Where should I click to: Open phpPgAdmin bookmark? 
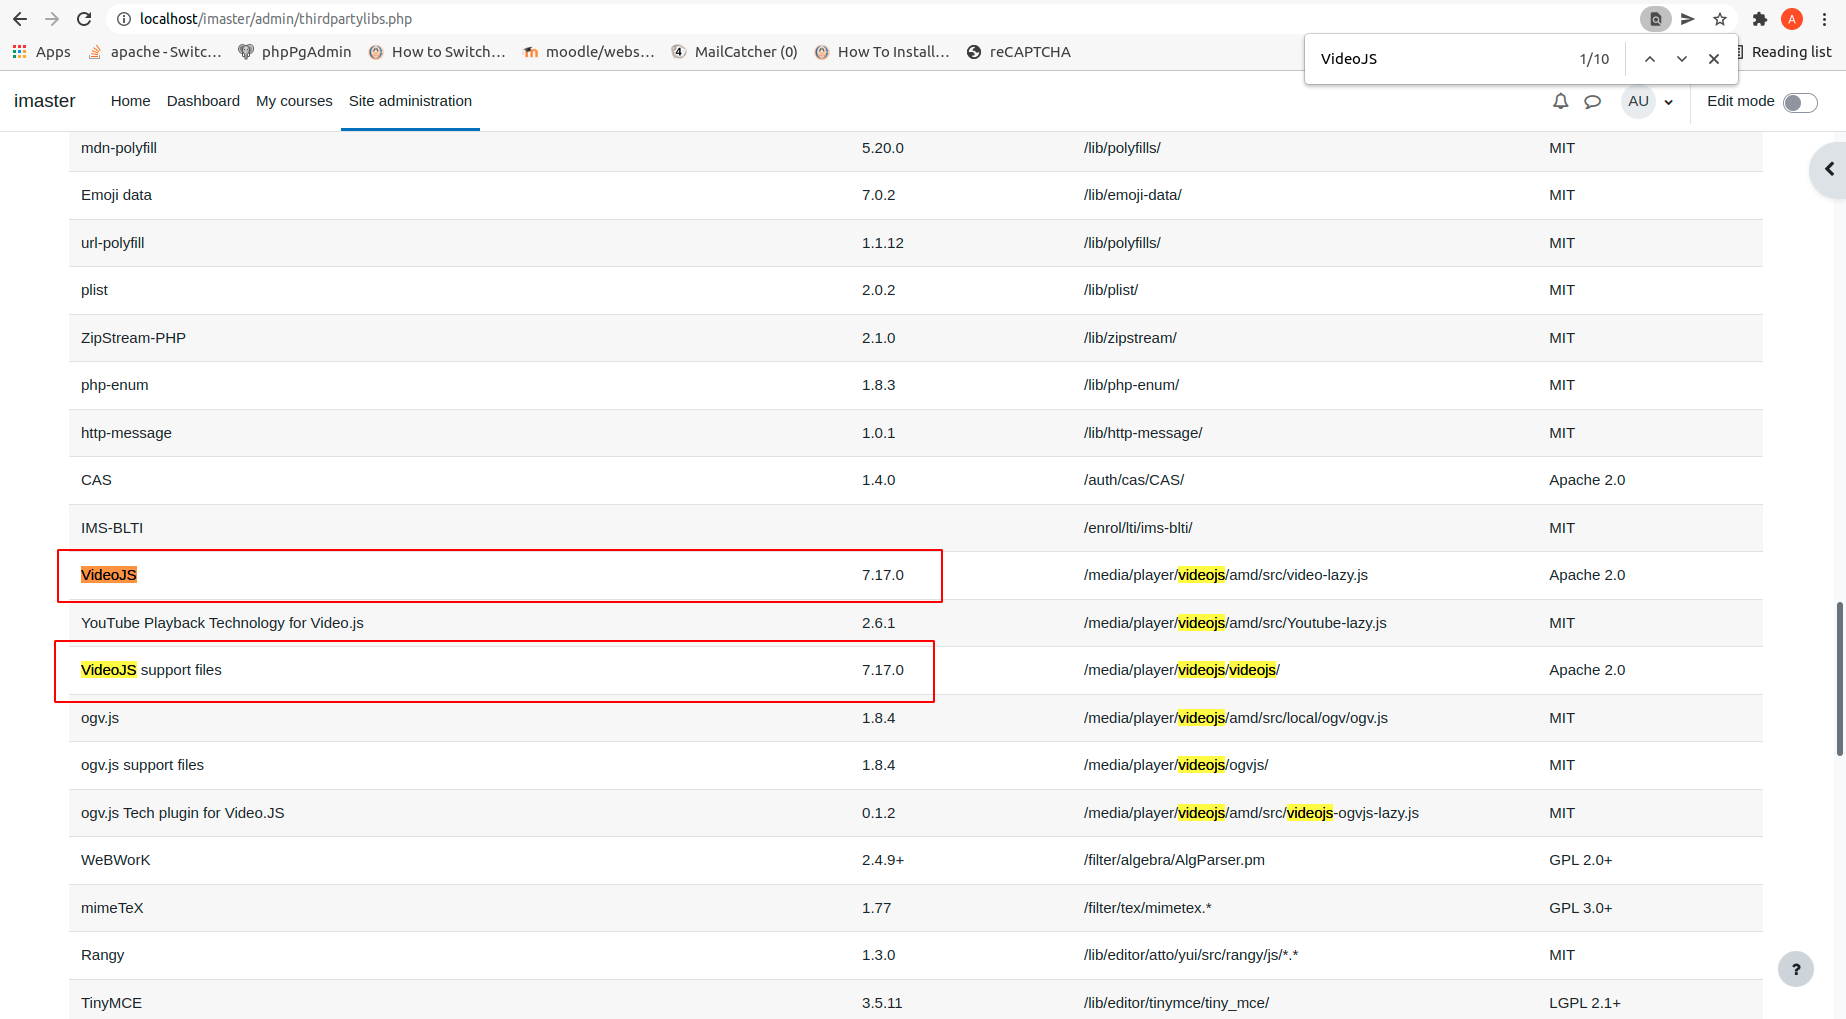(x=295, y=52)
